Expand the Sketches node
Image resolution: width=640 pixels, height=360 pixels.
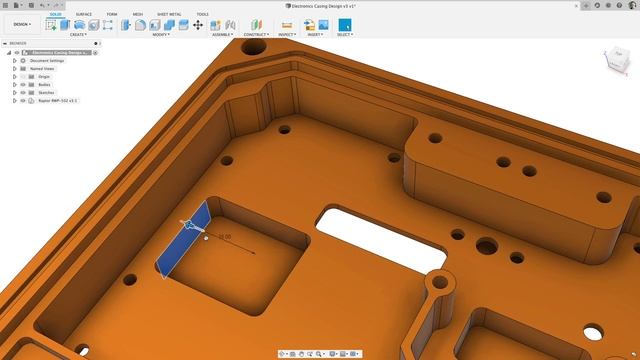(x=15, y=93)
